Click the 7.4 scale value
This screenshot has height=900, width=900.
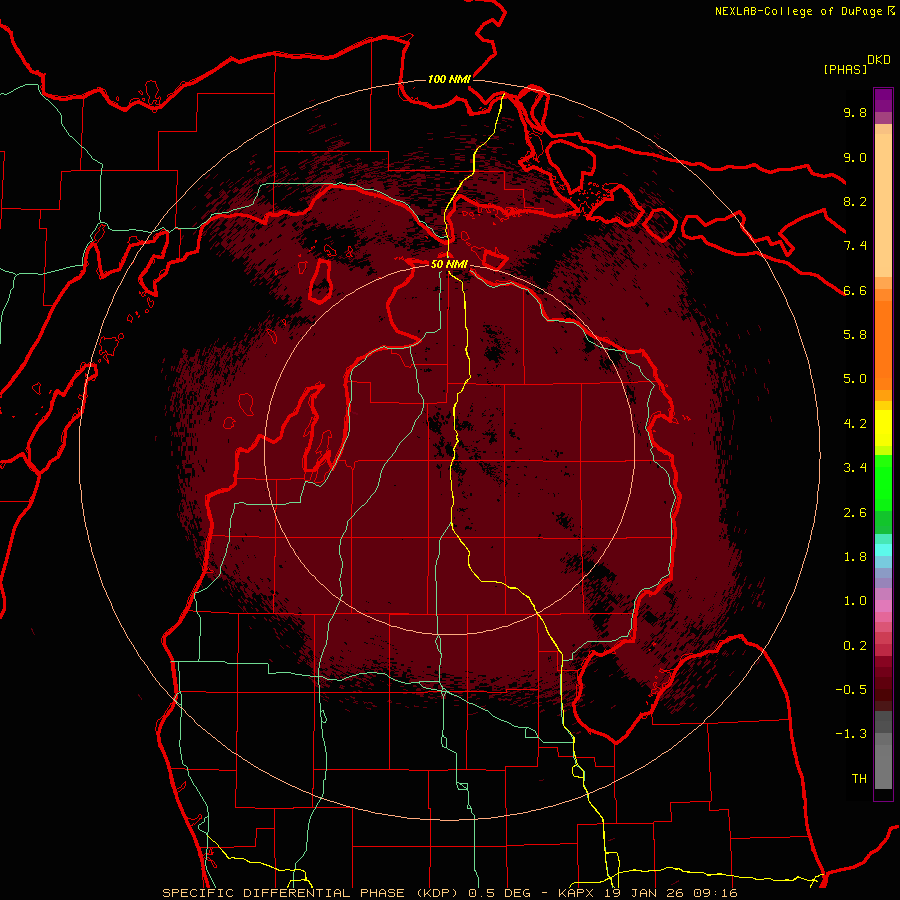pyautogui.click(x=855, y=246)
